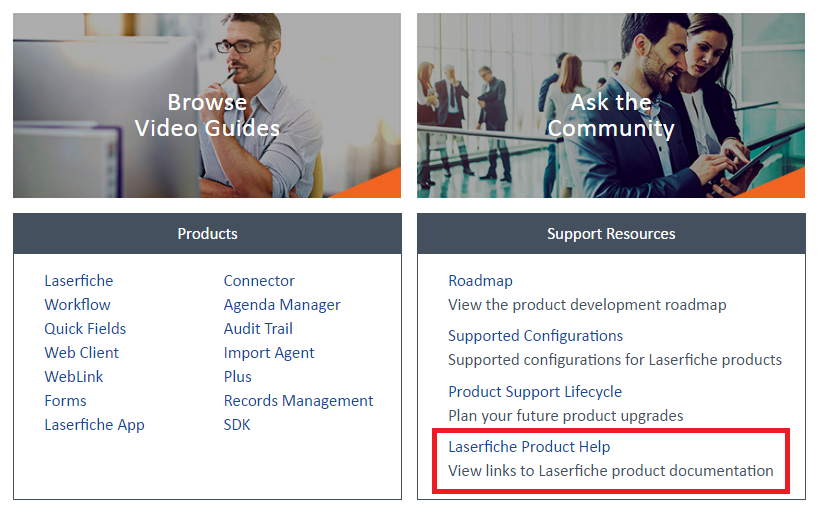
Task: Click the Product Support Lifecycle link
Action: (x=535, y=392)
